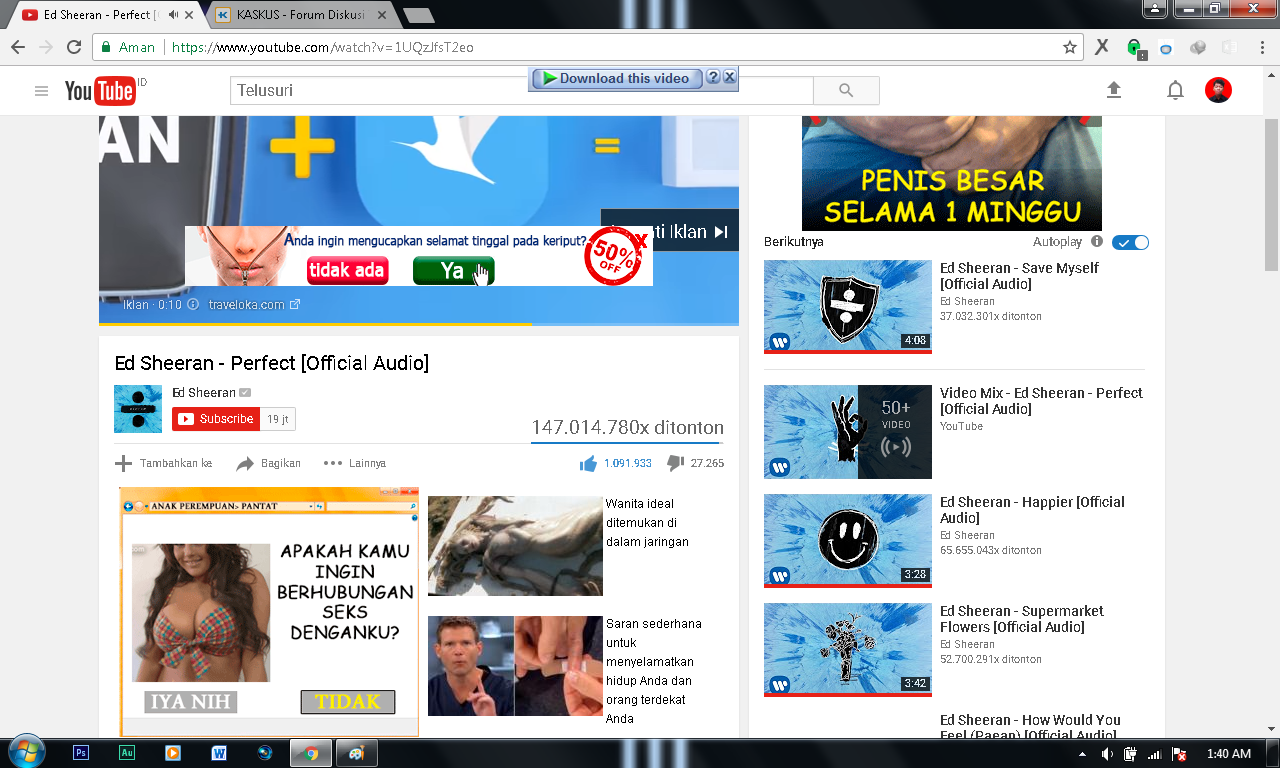Screen dimensions: 1280x768
Task: Click the blue oval extension icon
Action: (1165, 47)
